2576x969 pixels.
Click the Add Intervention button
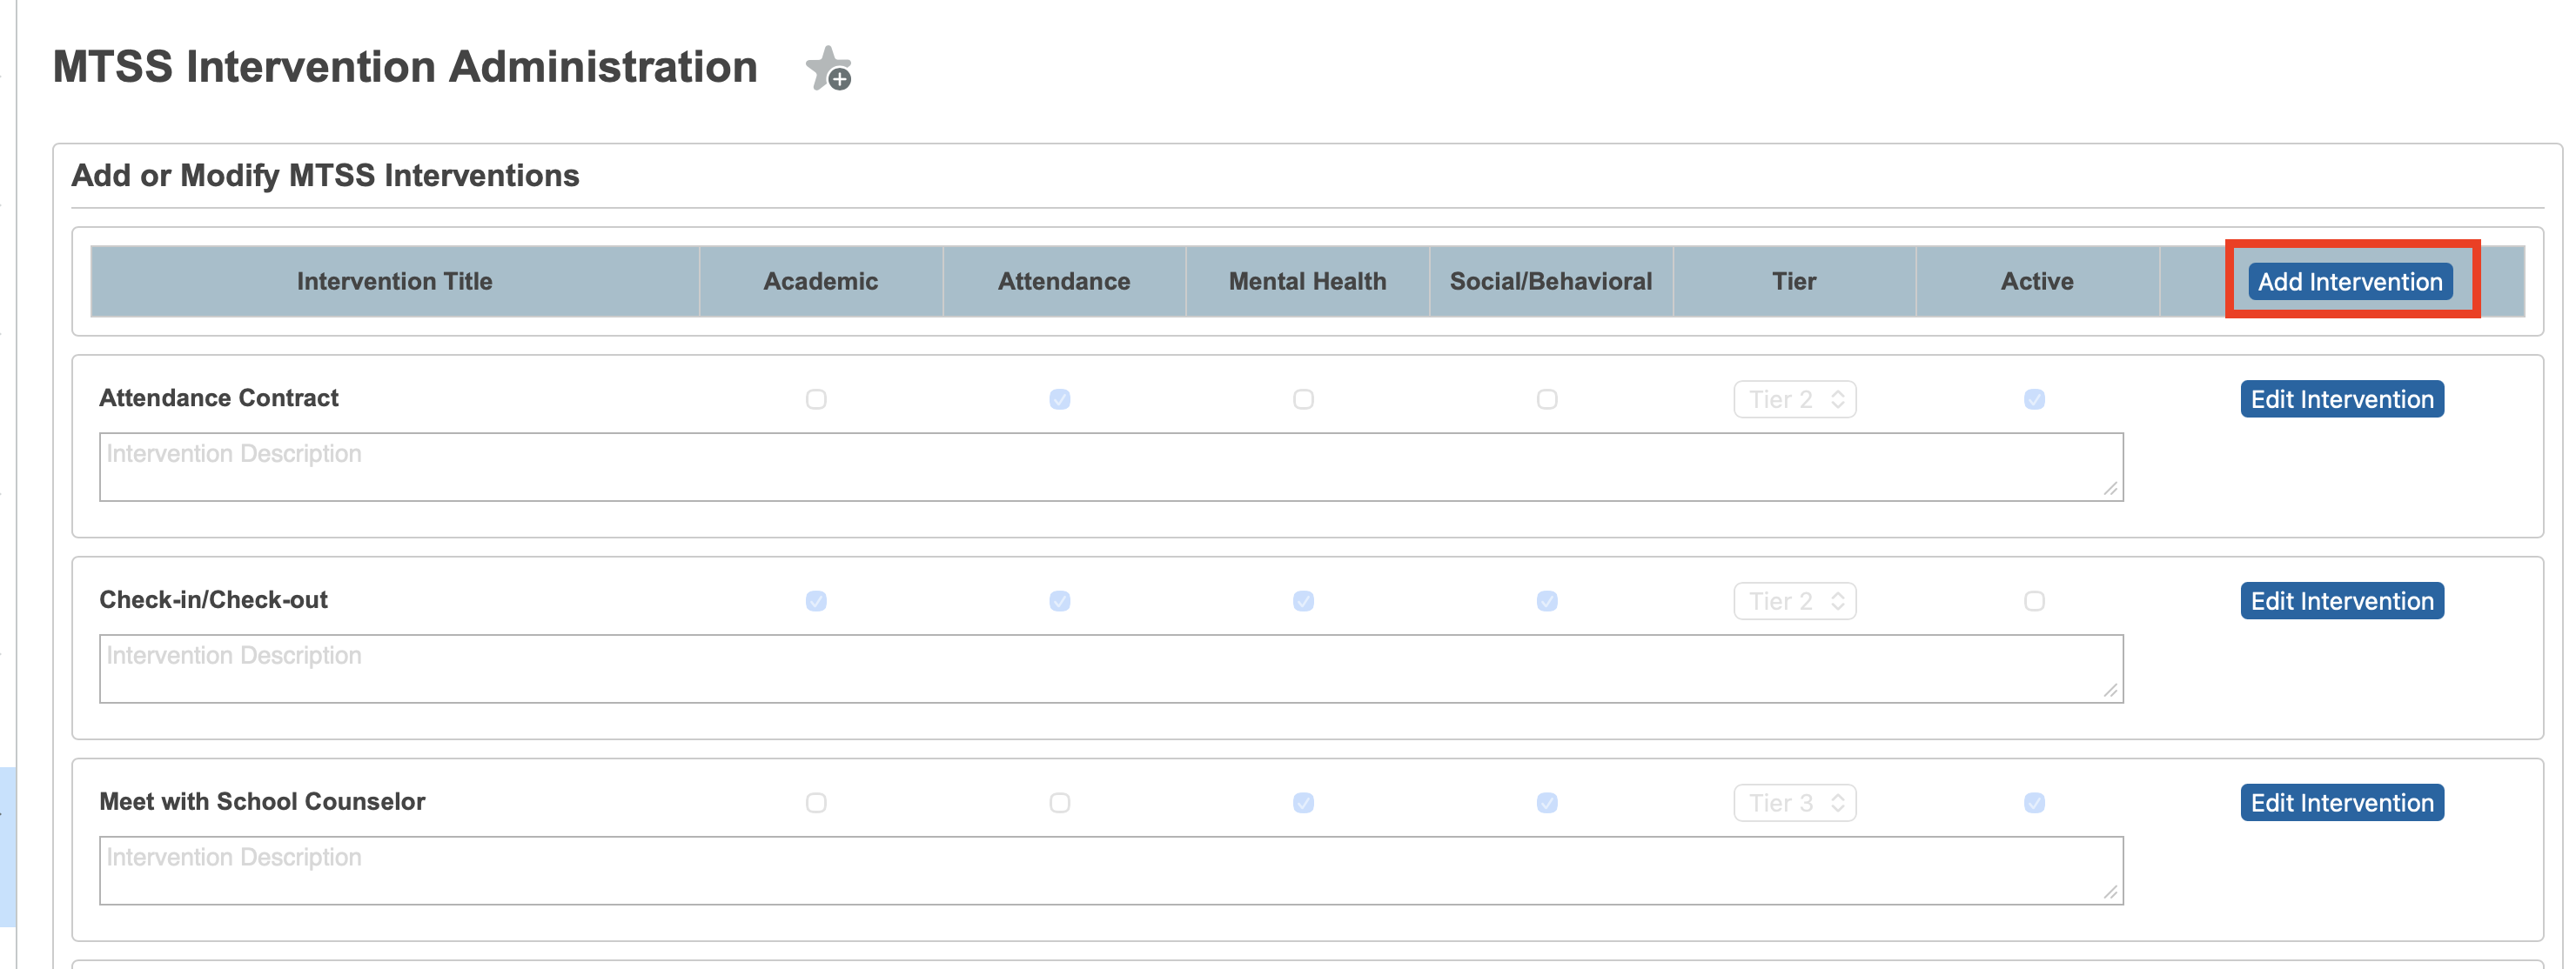(2350, 281)
